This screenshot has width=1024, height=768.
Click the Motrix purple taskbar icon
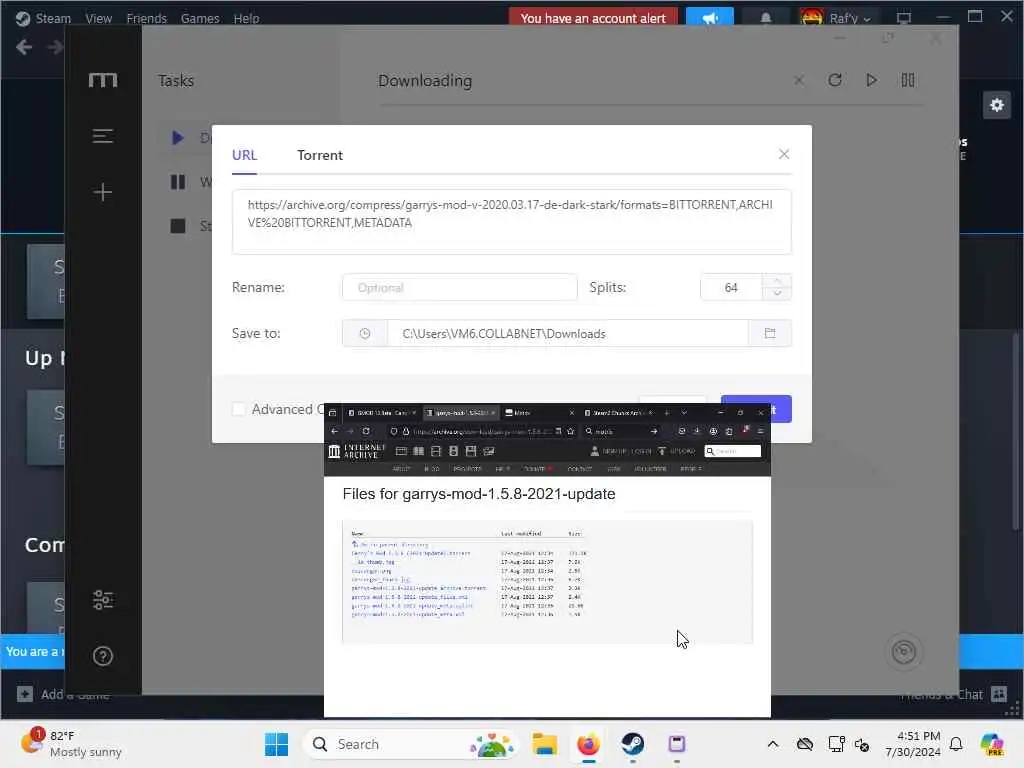677,744
